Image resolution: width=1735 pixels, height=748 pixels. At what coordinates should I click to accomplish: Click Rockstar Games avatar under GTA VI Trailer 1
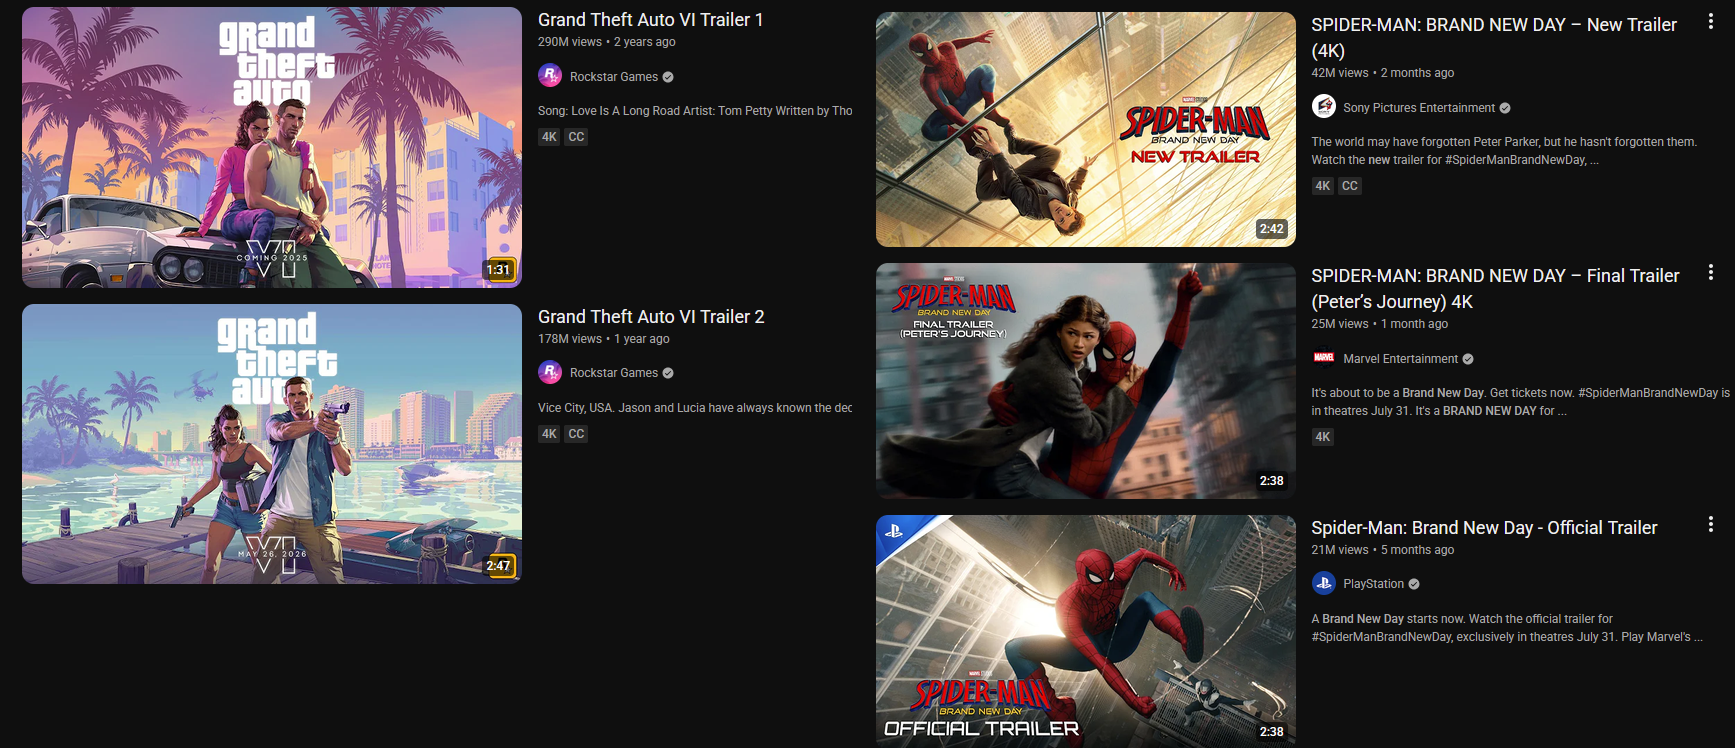point(550,76)
